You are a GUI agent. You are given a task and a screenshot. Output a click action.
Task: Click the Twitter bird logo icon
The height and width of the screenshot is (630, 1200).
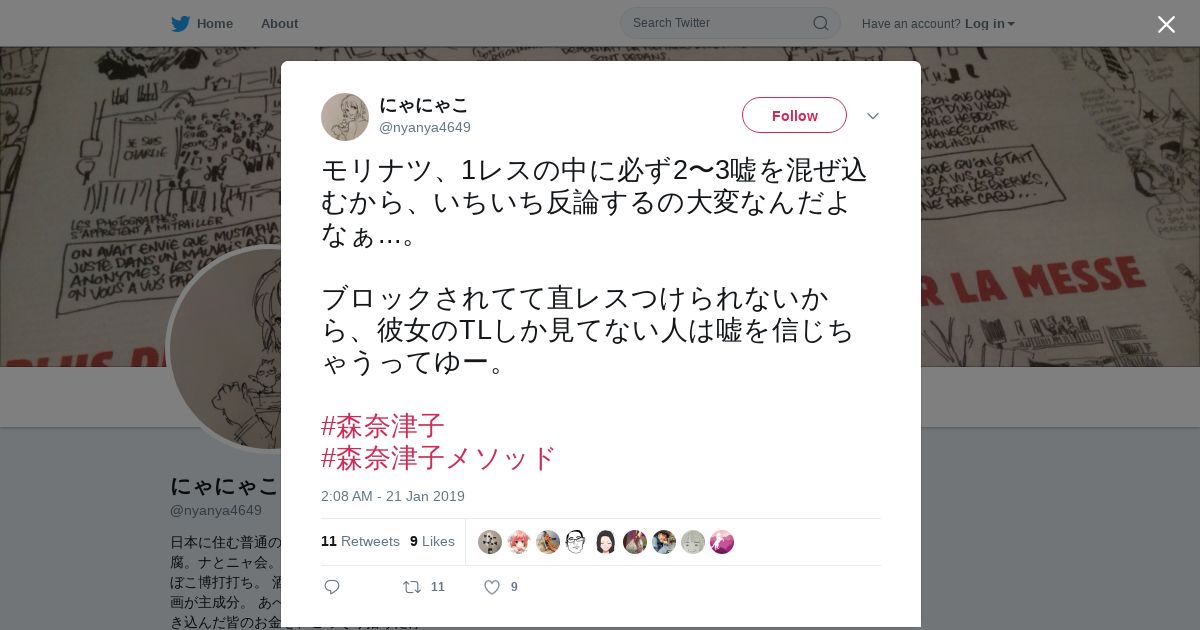(x=180, y=23)
